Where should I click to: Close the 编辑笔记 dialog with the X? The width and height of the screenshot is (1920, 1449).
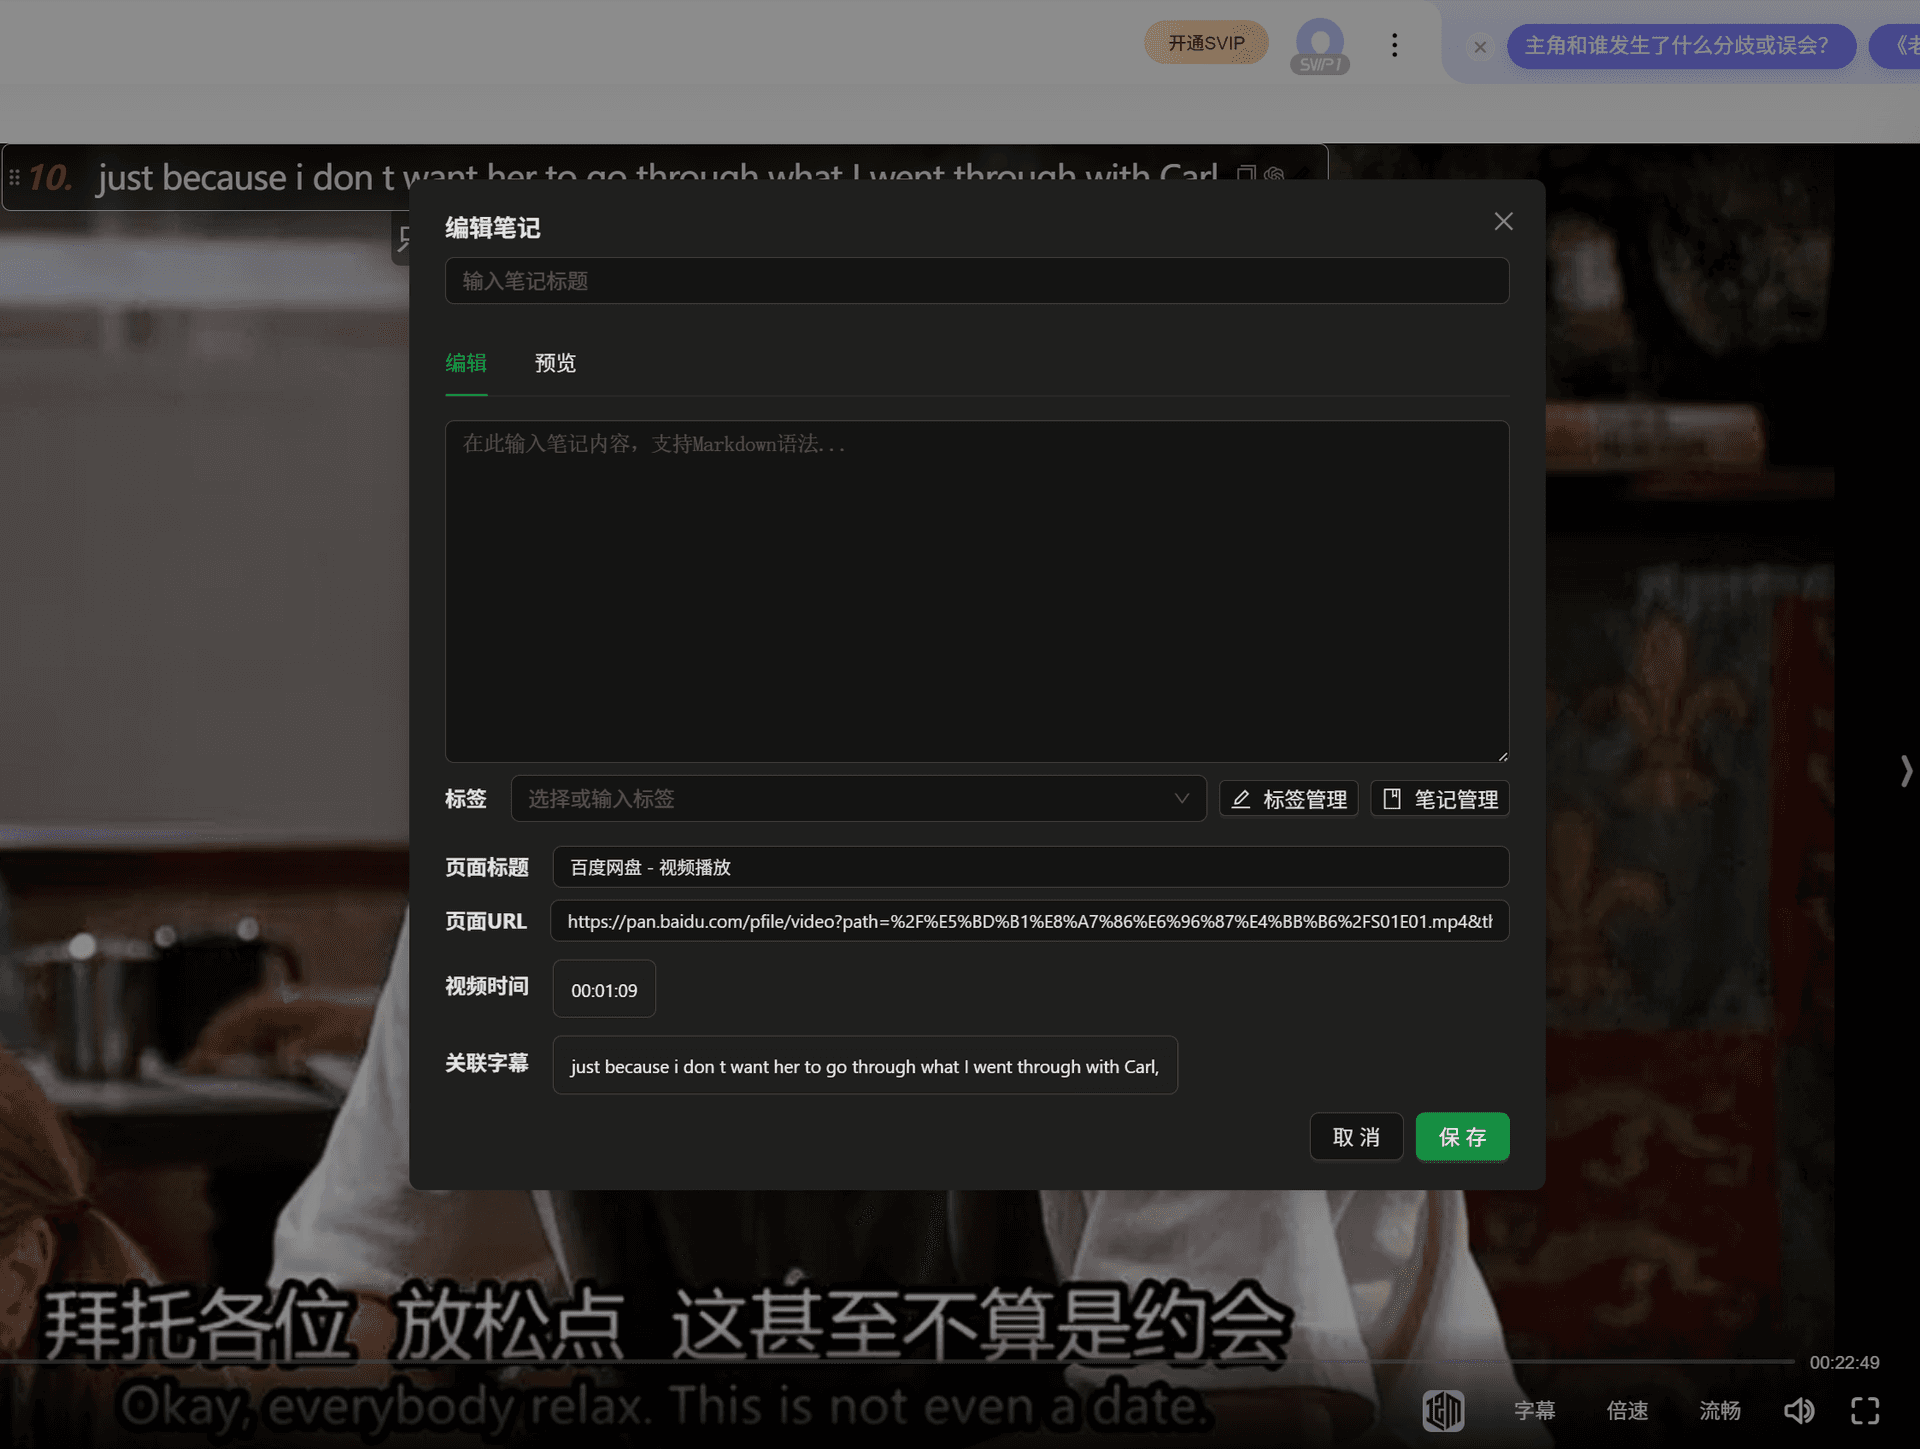pyautogui.click(x=1503, y=221)
